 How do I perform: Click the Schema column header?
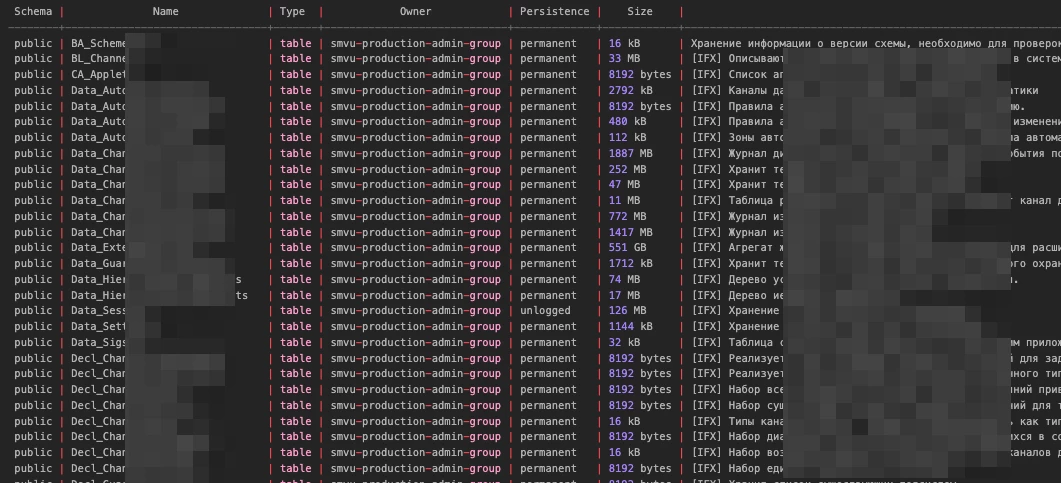[33, 12]
